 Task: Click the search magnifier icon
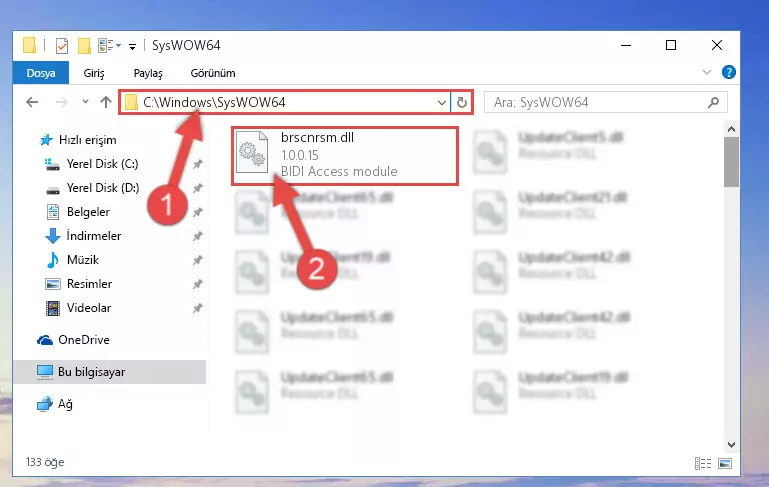click(714, 102)
